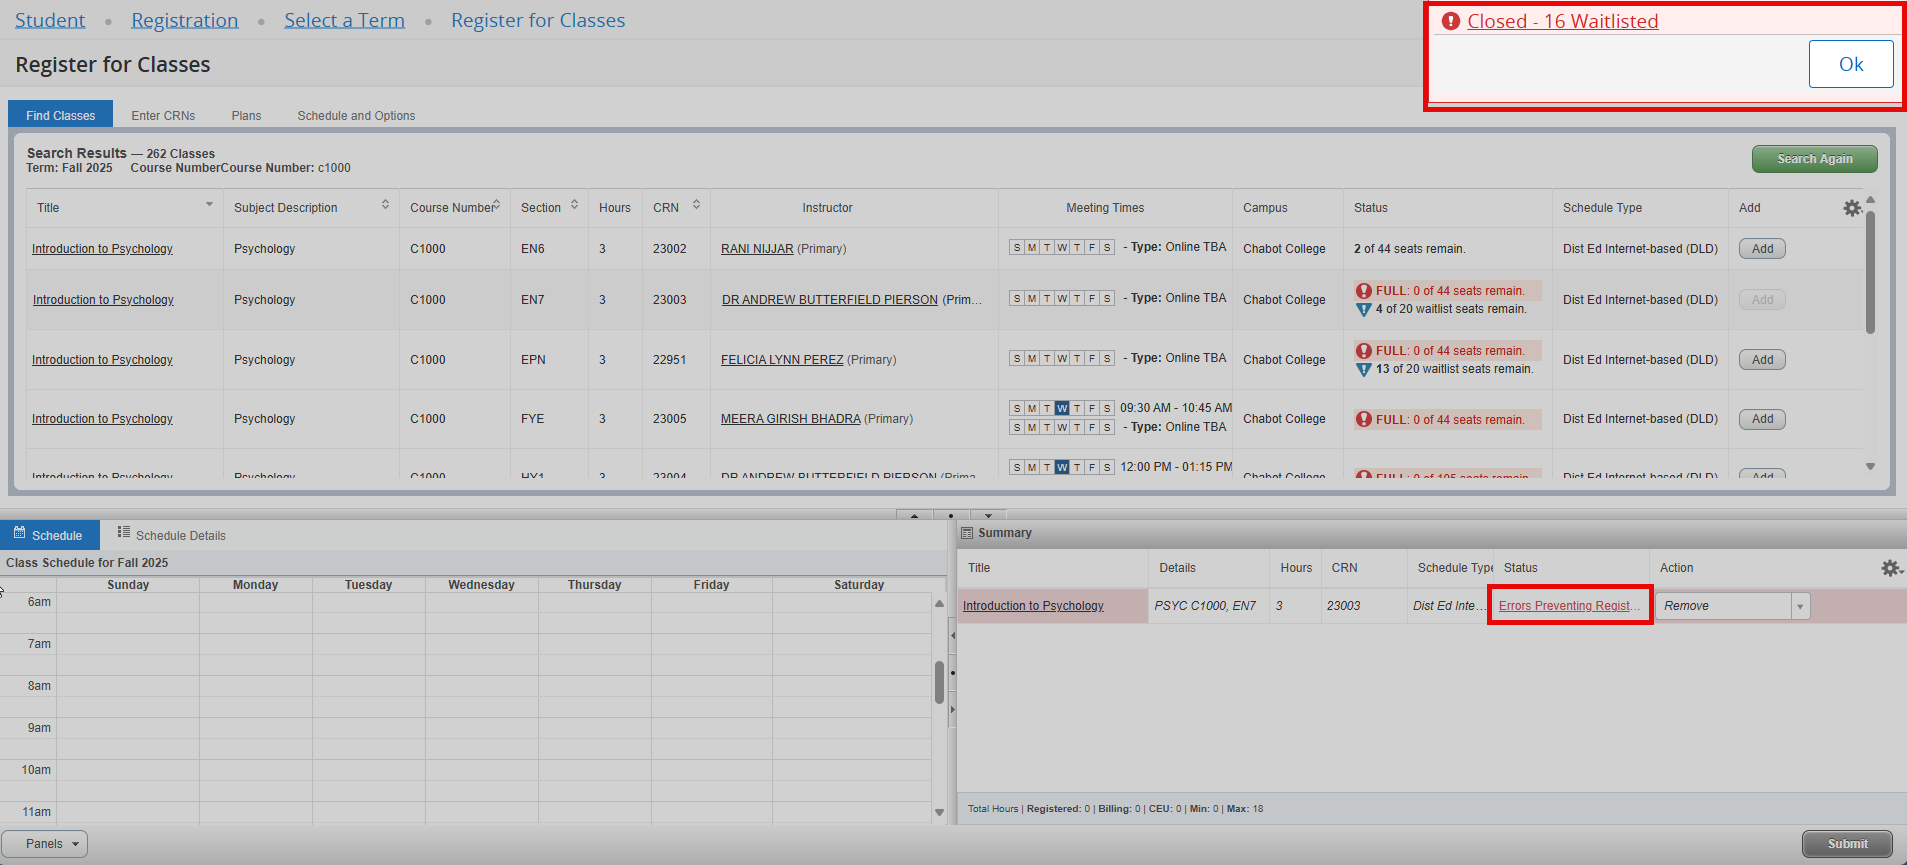1907x865 pixels.
Task: Open the Title column sort dropdown arrow
Action: (x=209, y=204)
